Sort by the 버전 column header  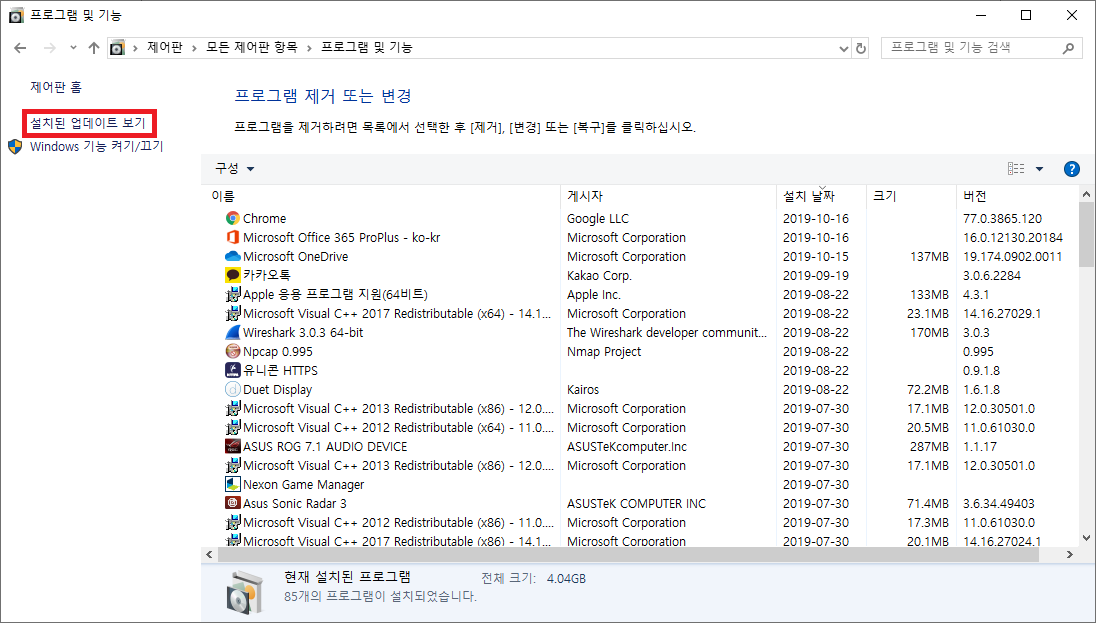point(1016,196)
